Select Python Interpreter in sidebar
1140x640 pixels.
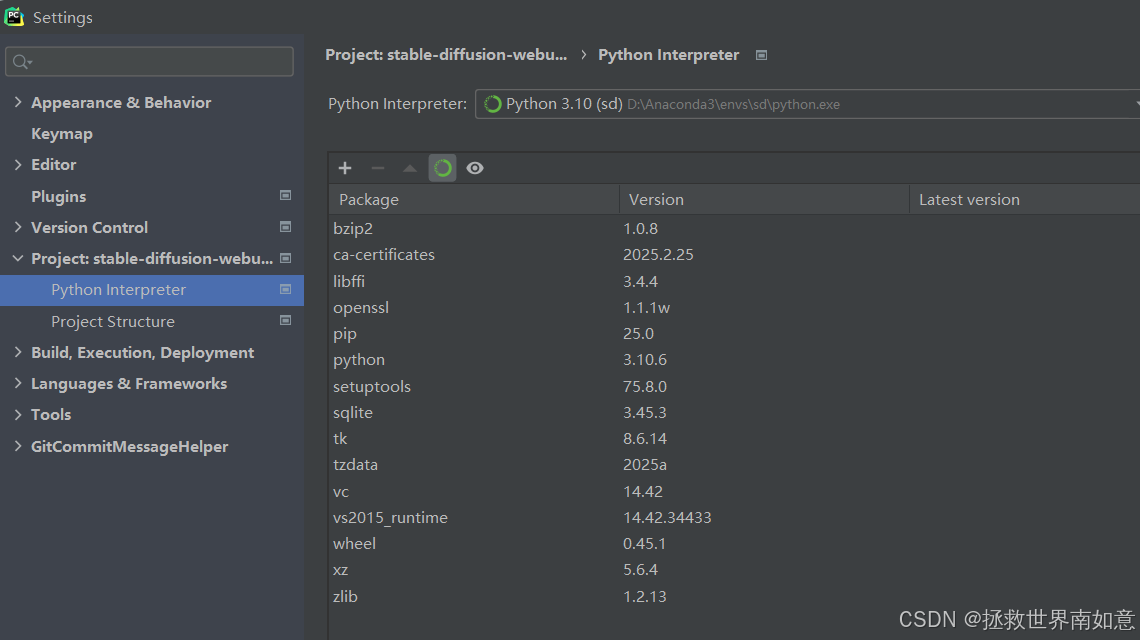pyautogui.click(x=152, y=289)
